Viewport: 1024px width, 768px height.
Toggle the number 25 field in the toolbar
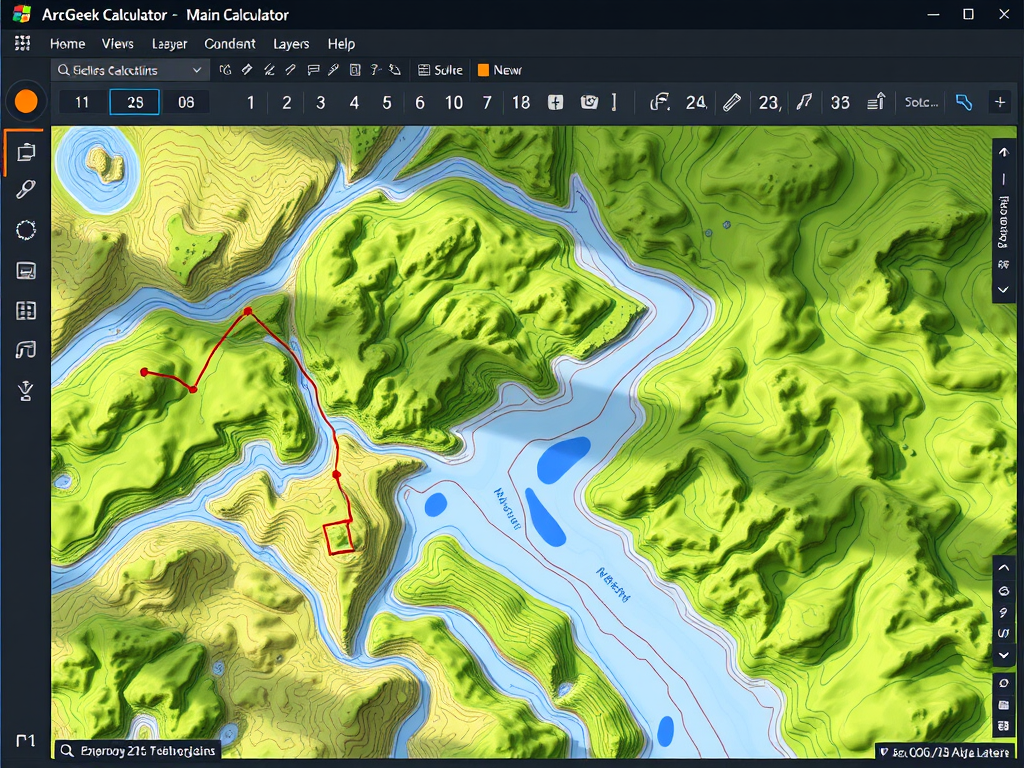point(134,101)
